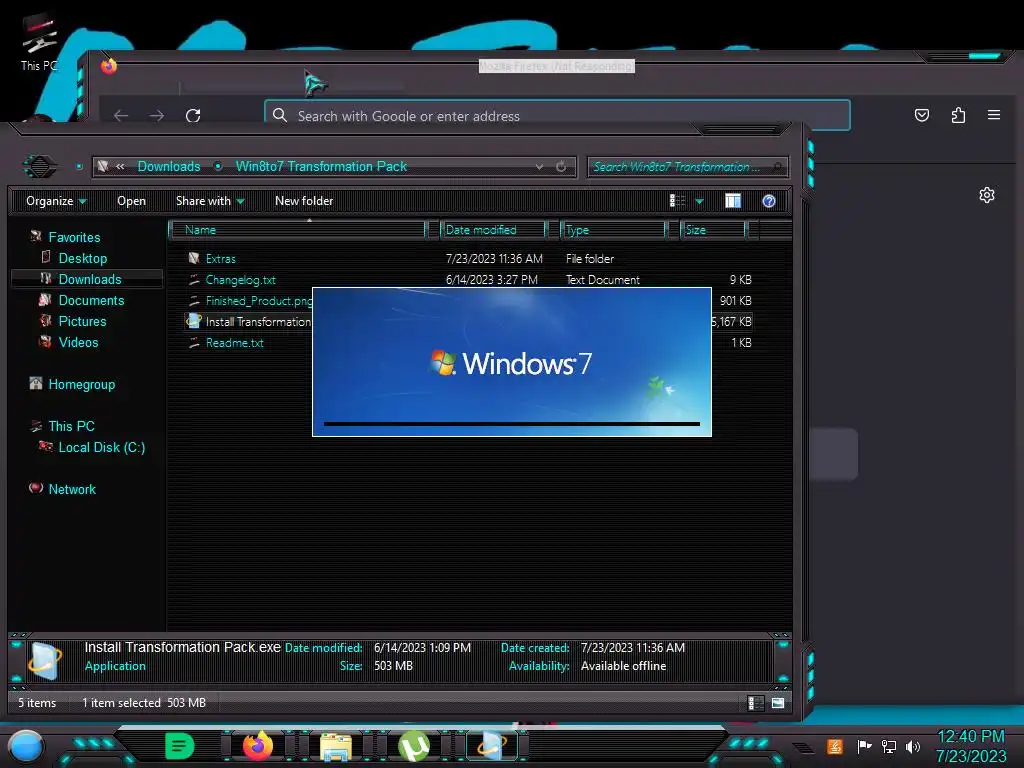Click Transformation Pack installer taskbar icon
The height and width of the screenshot is (768, 1024).
(x=492, y=746)
